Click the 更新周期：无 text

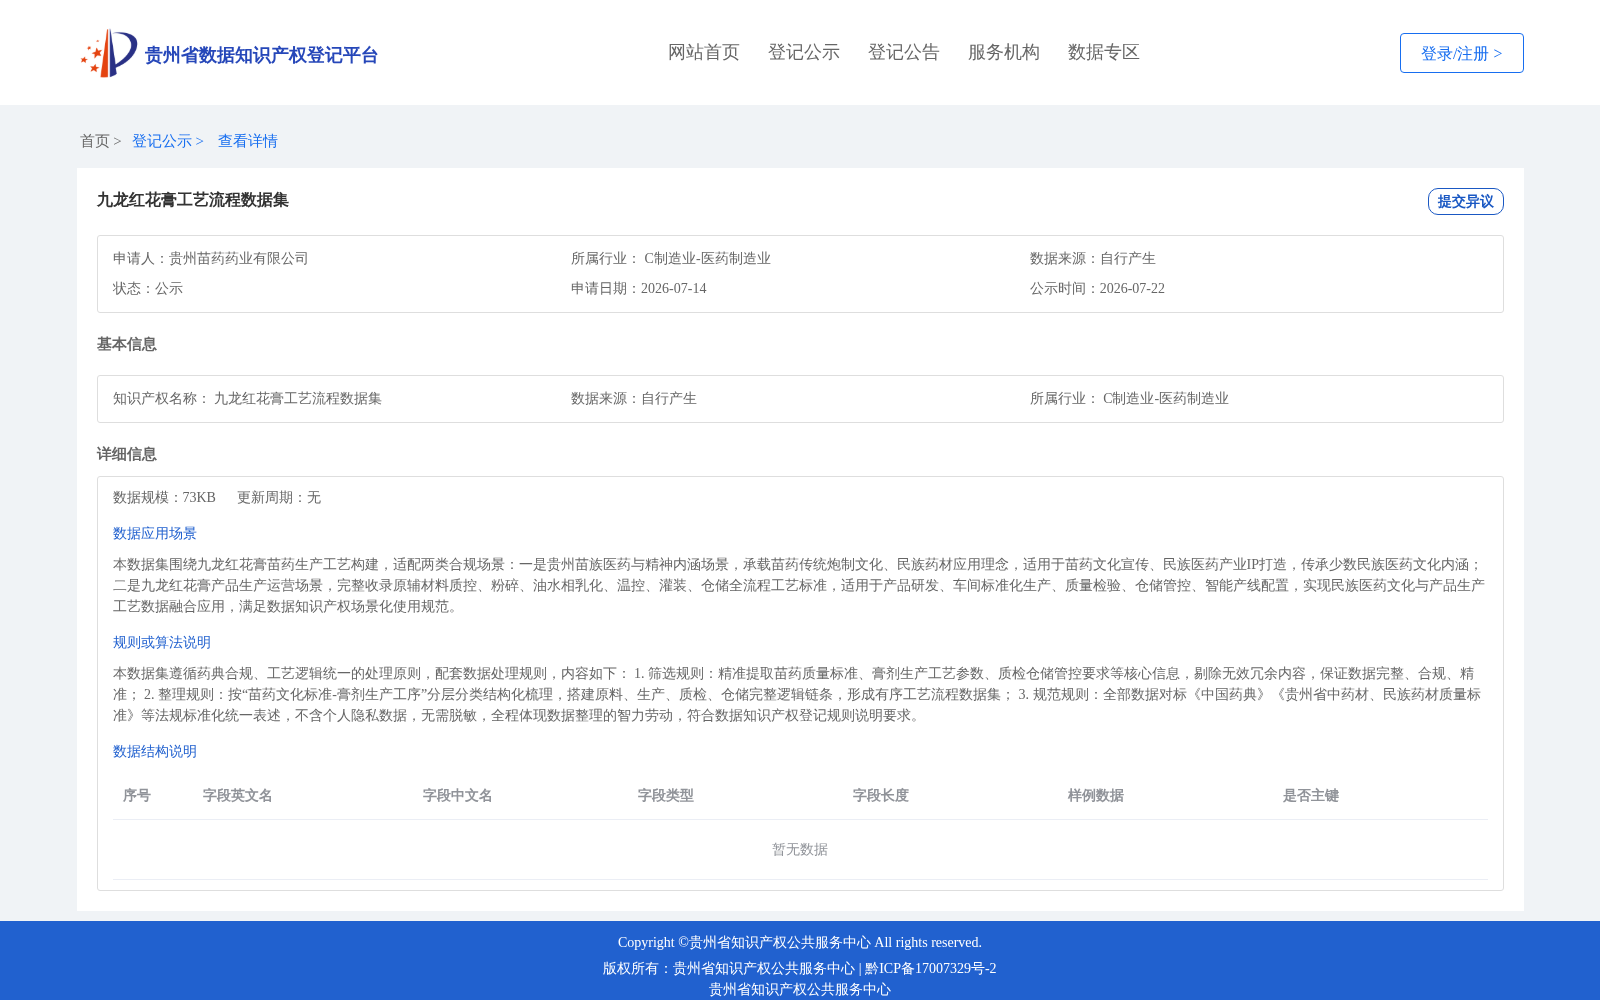tap(279, 497)
